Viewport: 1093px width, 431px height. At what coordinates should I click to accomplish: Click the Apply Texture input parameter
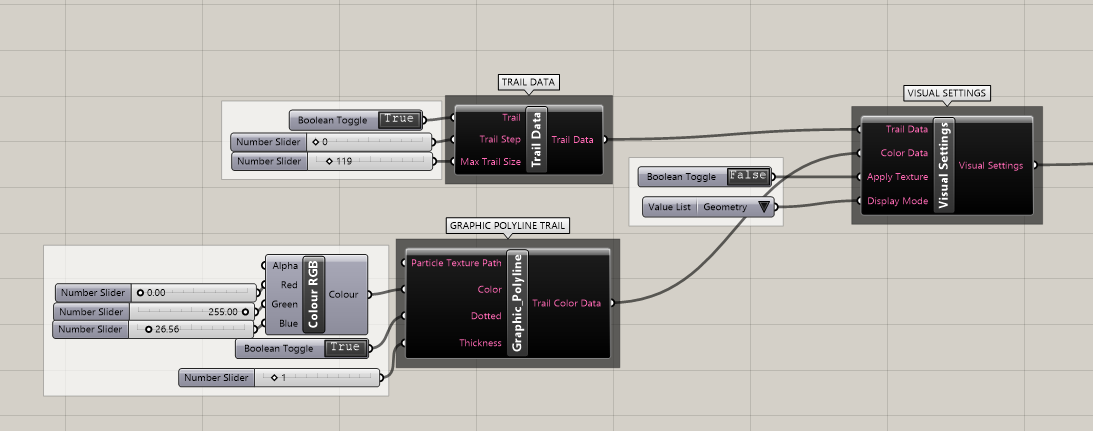point(897,177)
